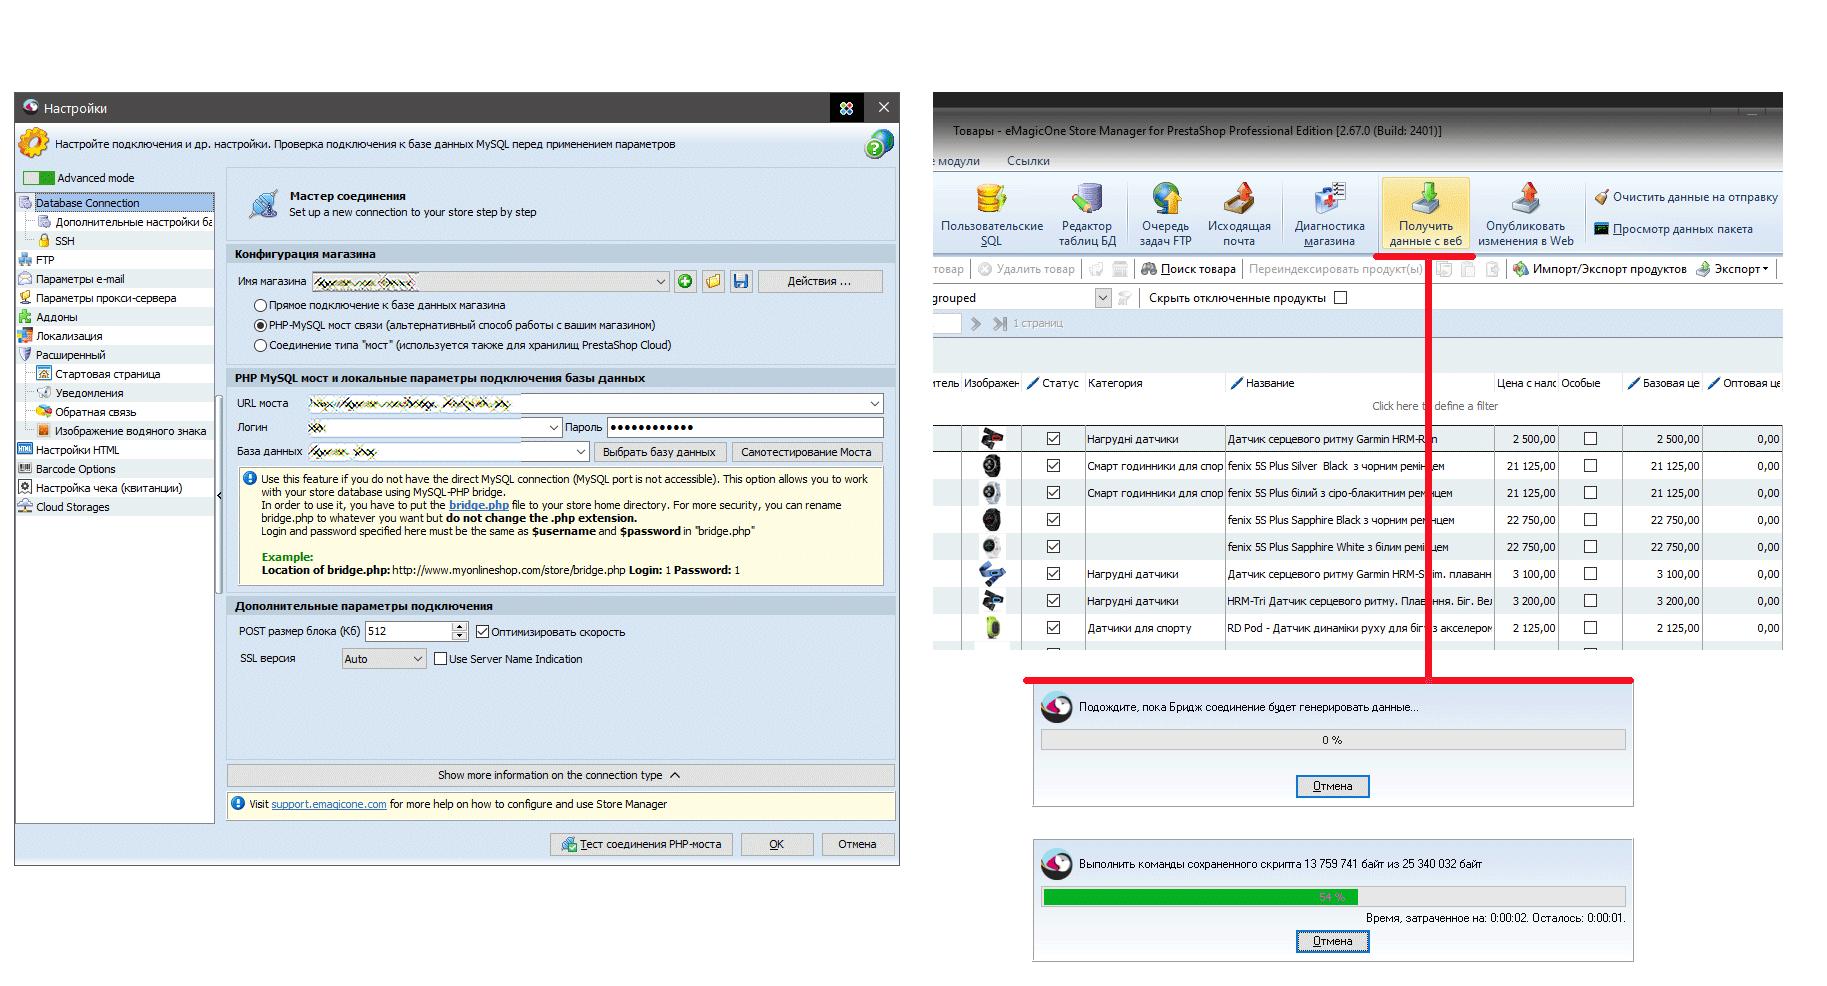Select E-mail parameters in settings tree

click(x=80, y=279)
